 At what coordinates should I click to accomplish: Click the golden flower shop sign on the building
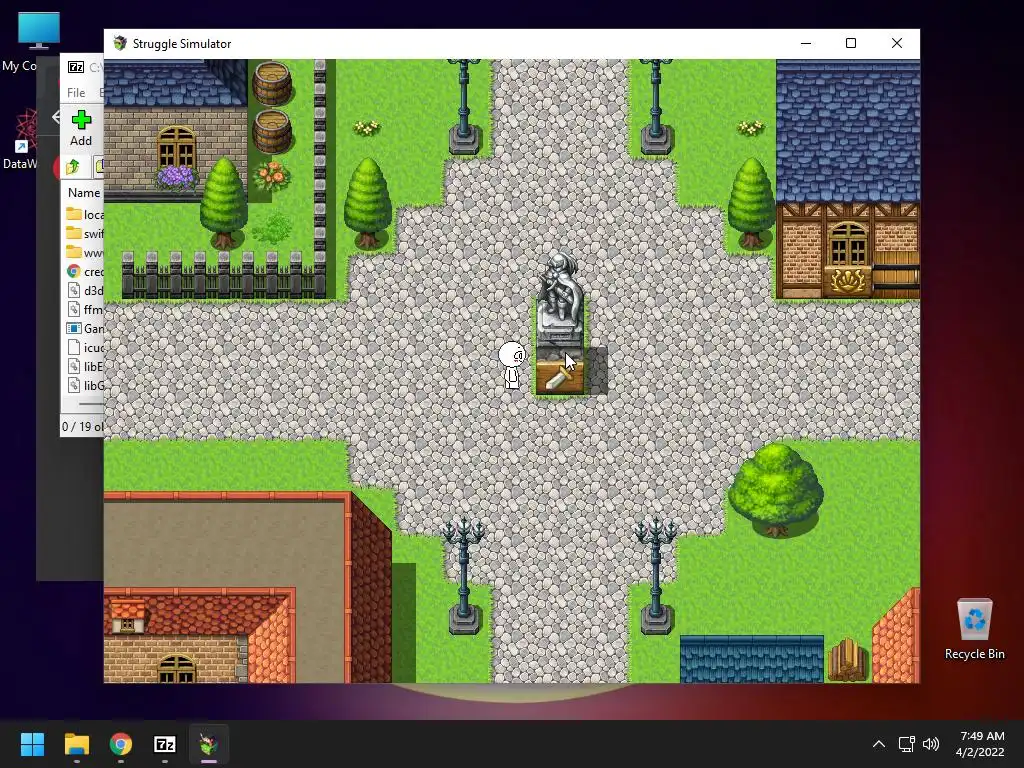pyautogui.click(x=848, y=280)
